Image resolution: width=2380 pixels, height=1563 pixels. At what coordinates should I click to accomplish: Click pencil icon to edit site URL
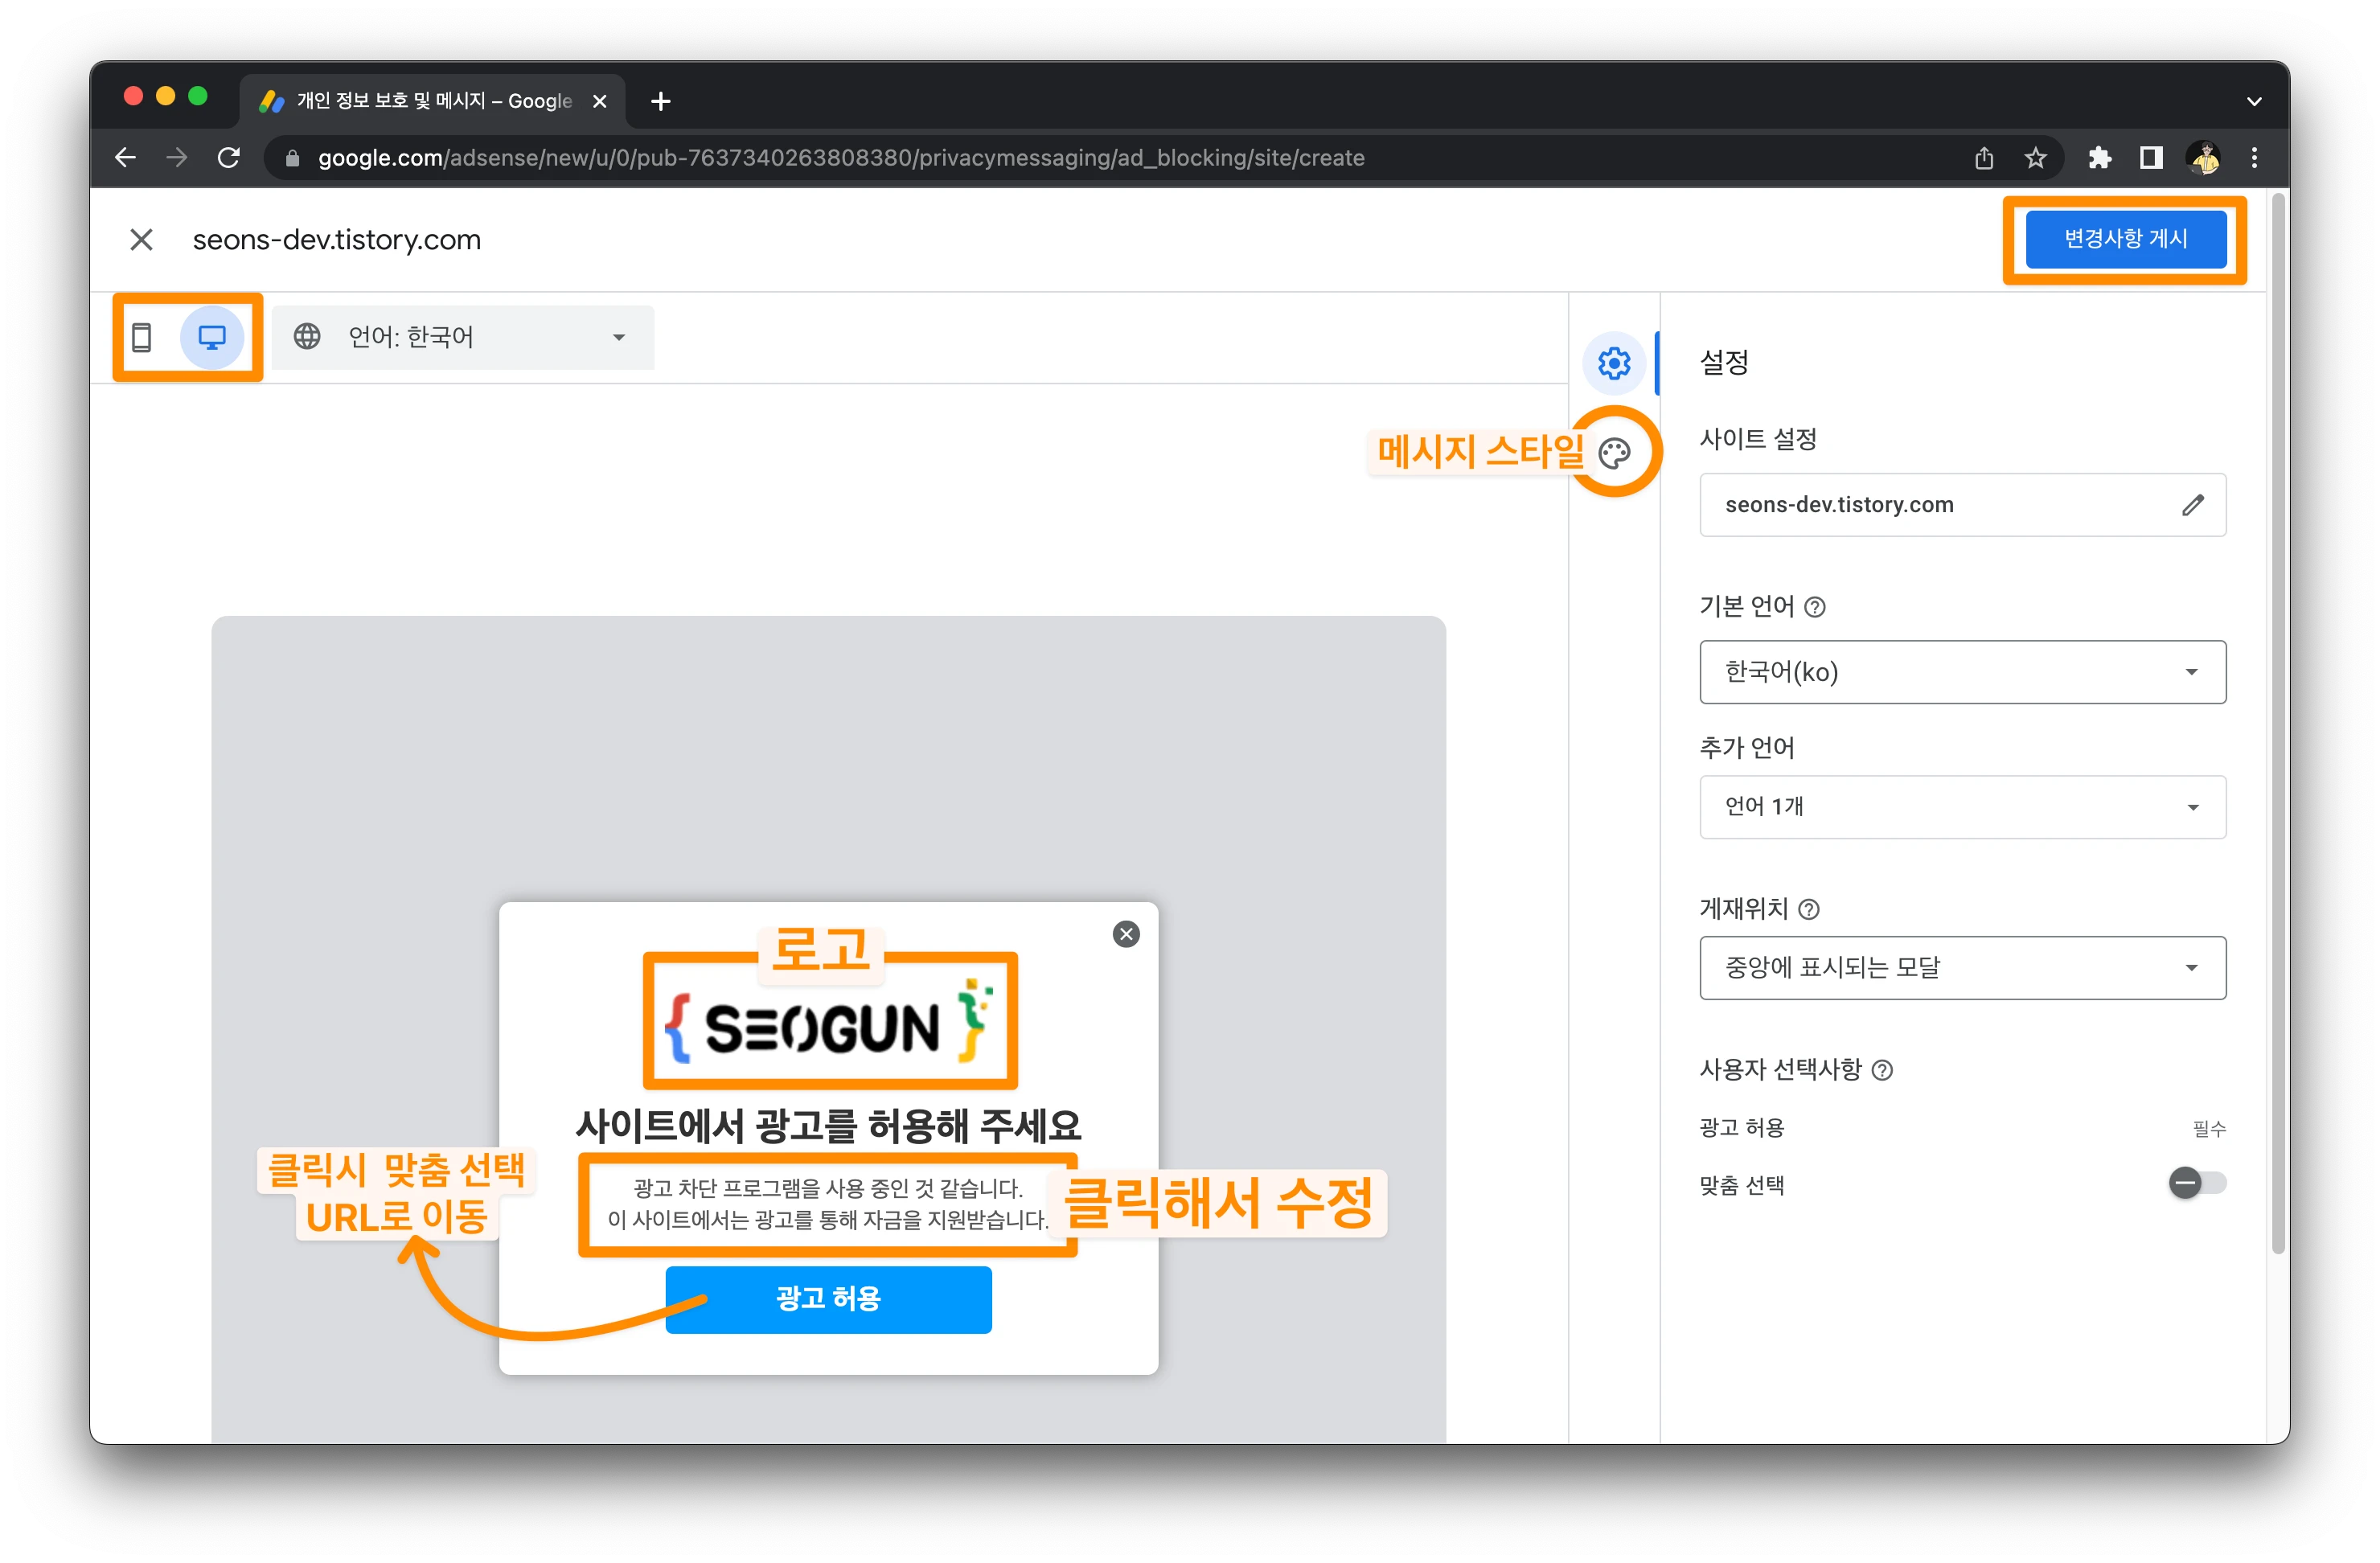pyautogui.click(x=2192, y=505)
